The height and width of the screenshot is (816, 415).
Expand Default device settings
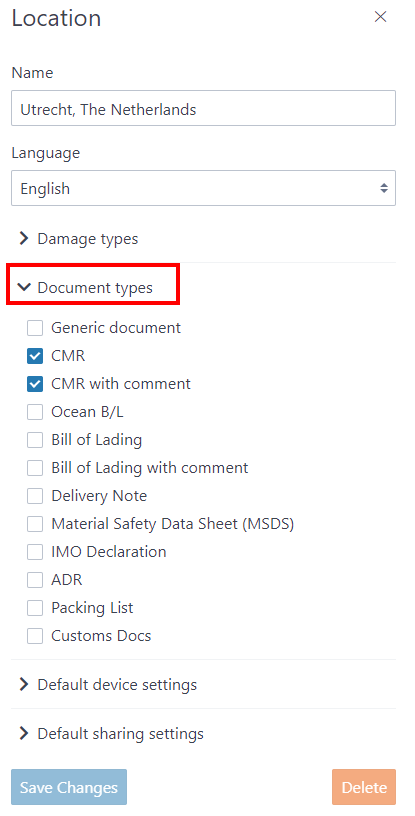click(107, 684)
